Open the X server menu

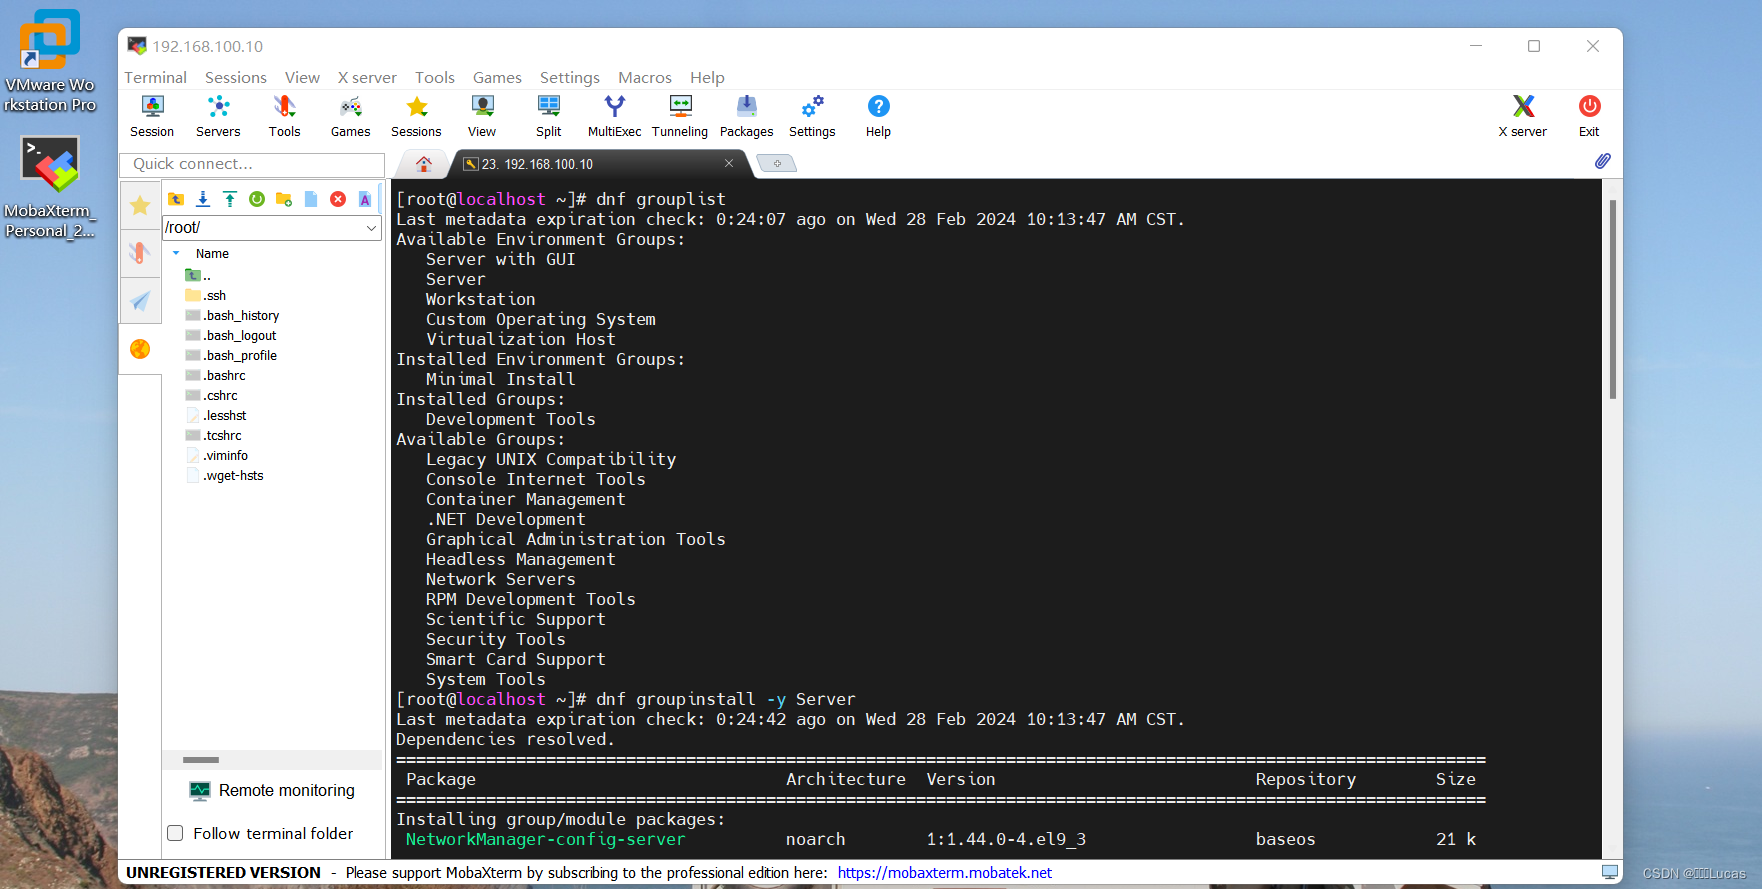pyautogui.click(x=367, y=77)
